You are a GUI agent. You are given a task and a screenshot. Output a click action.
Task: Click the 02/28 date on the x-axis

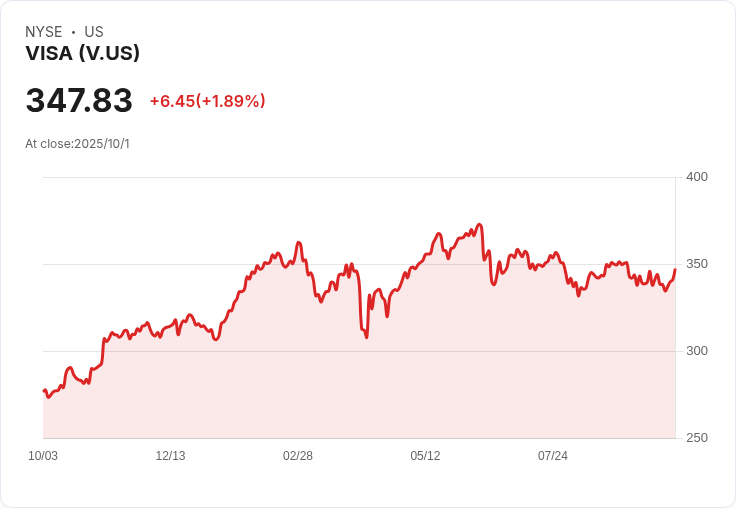coord(298,456)
